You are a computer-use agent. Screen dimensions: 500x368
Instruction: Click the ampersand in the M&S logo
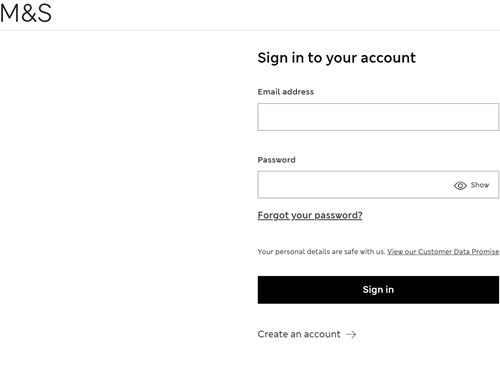coord(28,14)
